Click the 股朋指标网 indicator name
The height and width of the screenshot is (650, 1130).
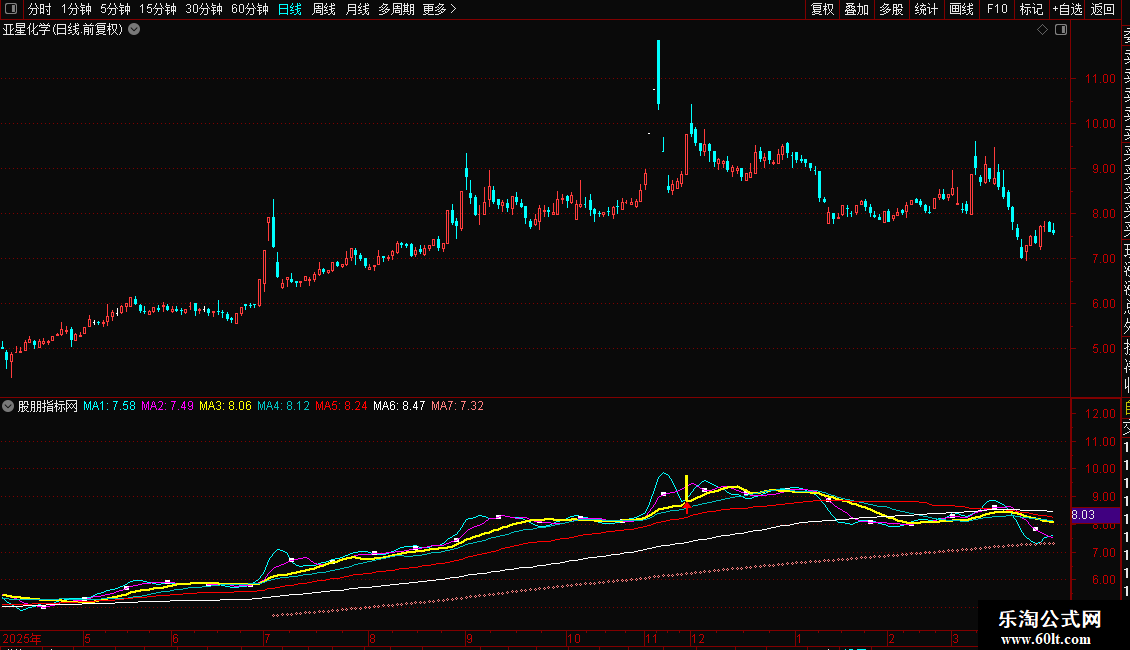pos(48,406)
